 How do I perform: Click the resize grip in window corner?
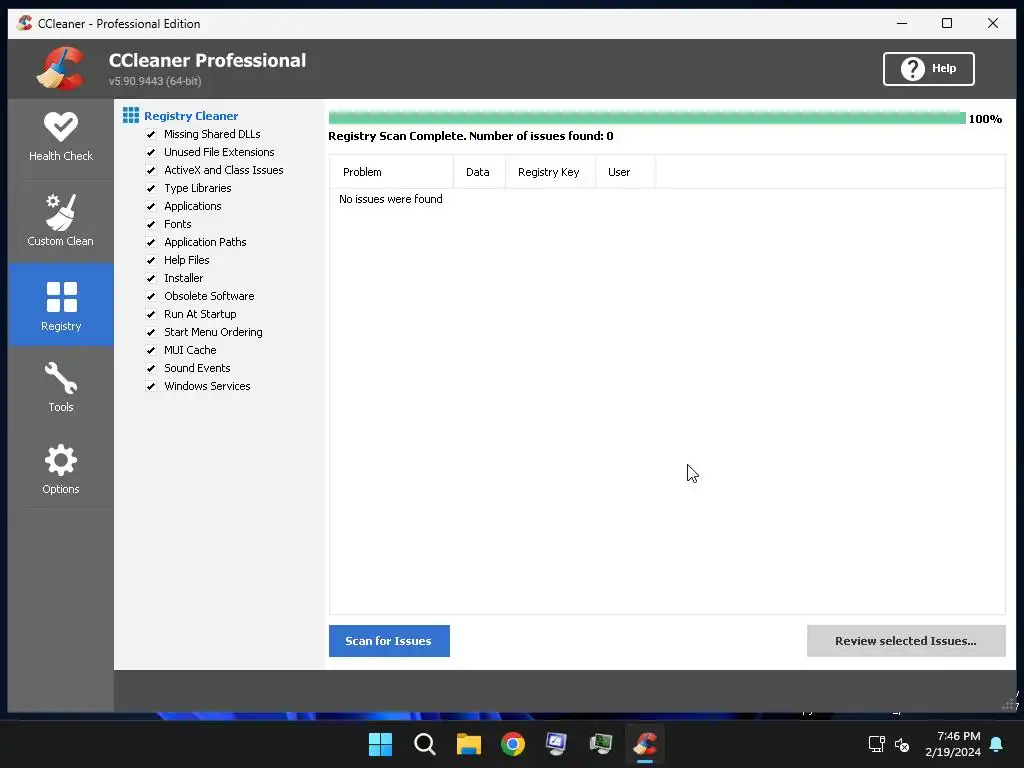(1010, 704)
